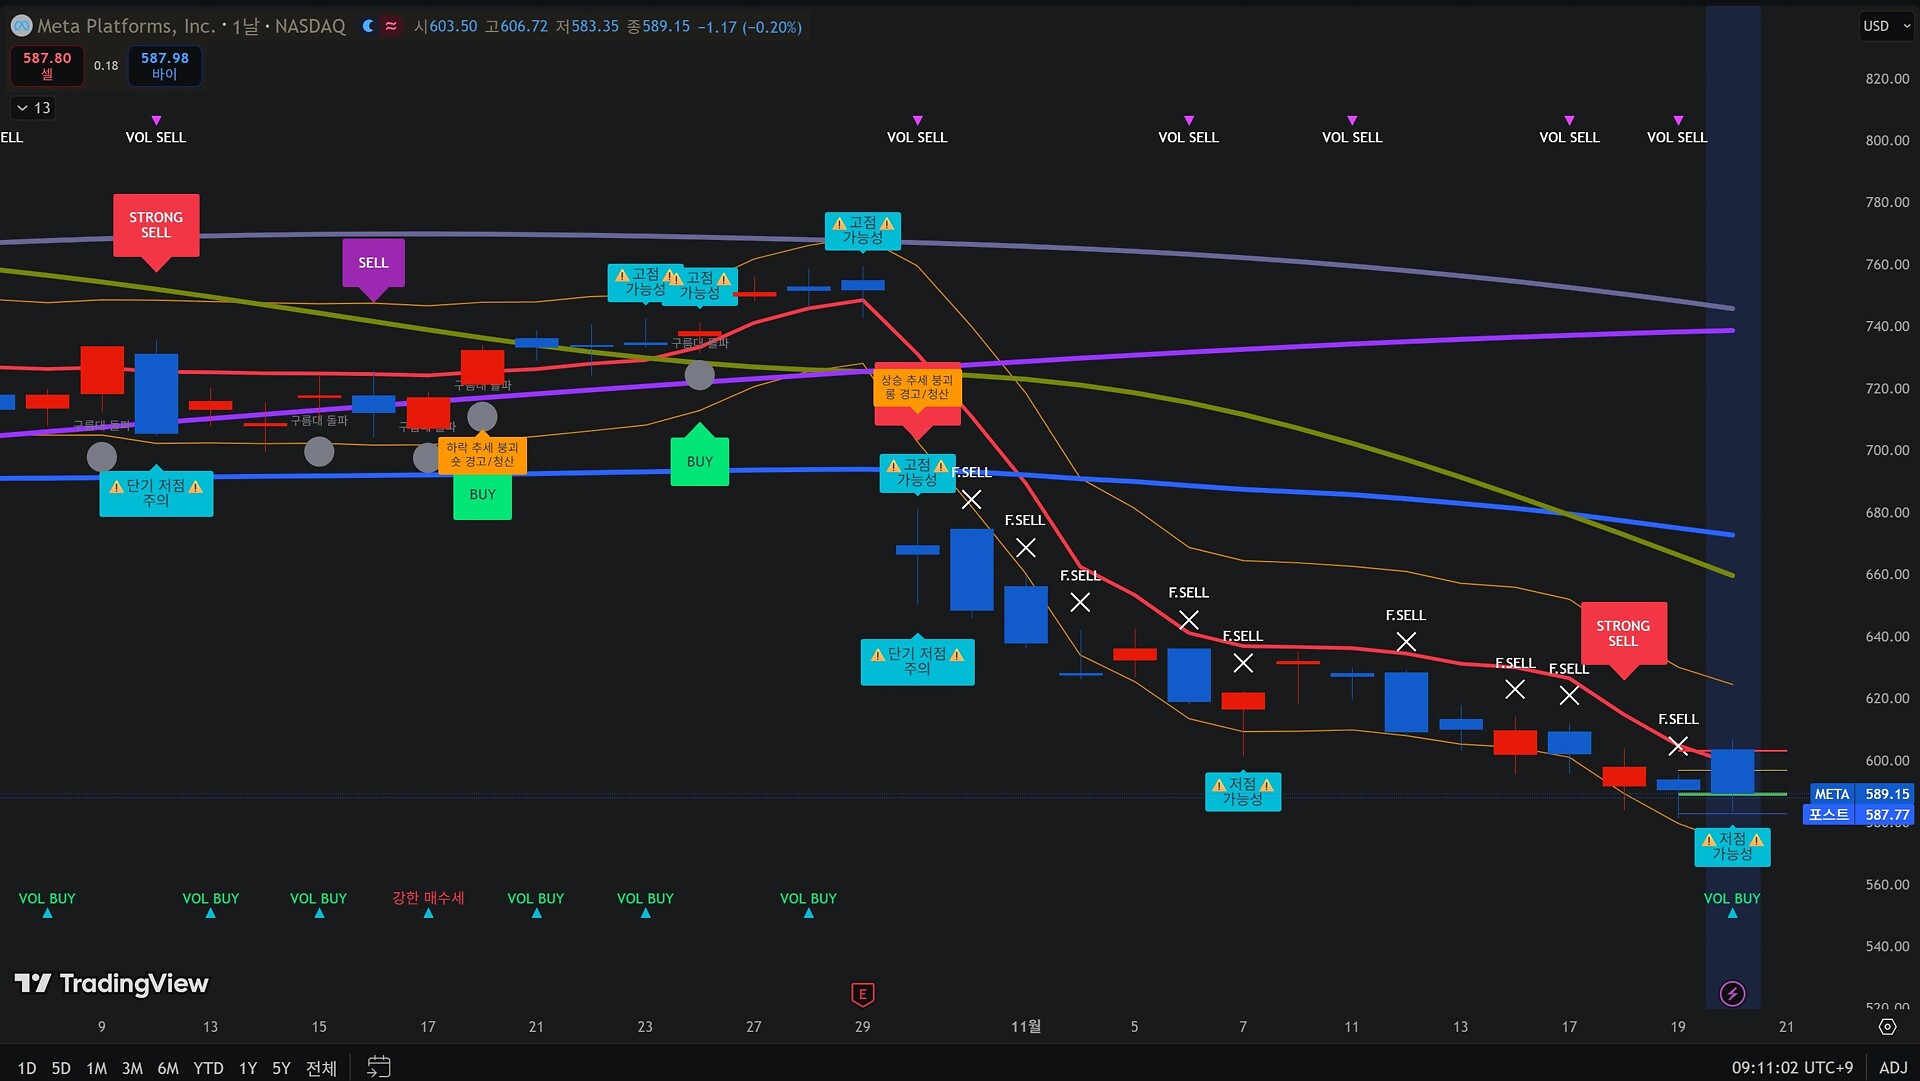Viewport: 1920px width, 1081px height.
Task: Click the red wavy data-status icon
Action: (x=391, y=26)
